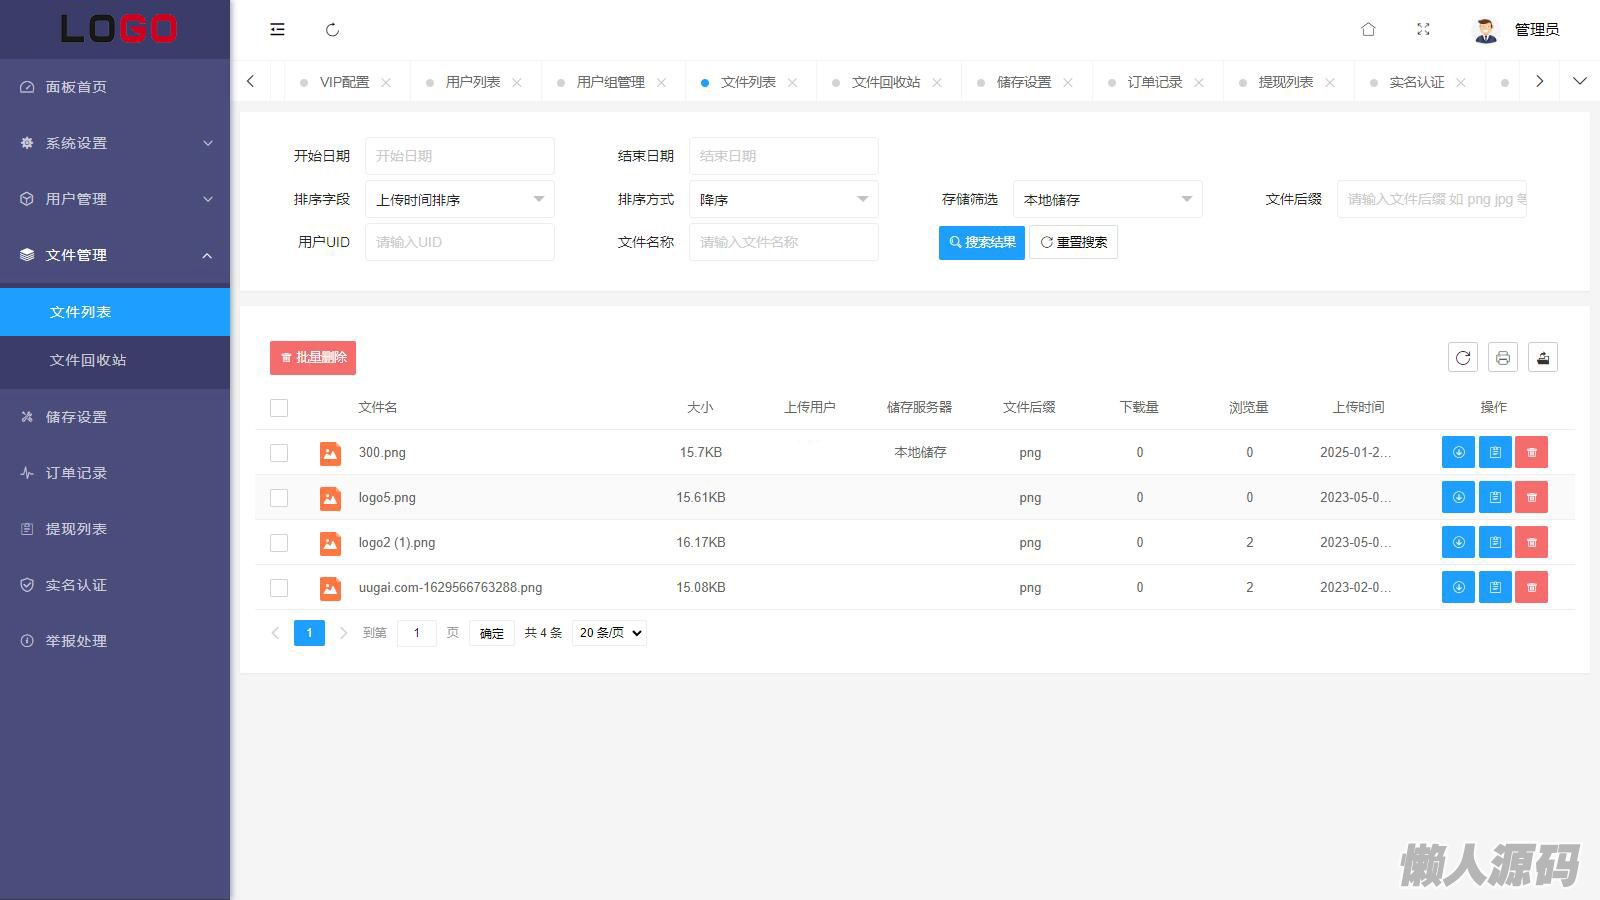This screenshot has height=900, width=1600.
Task: Toggle fullscreen mode icon
Action: [x=1423, y=30]
